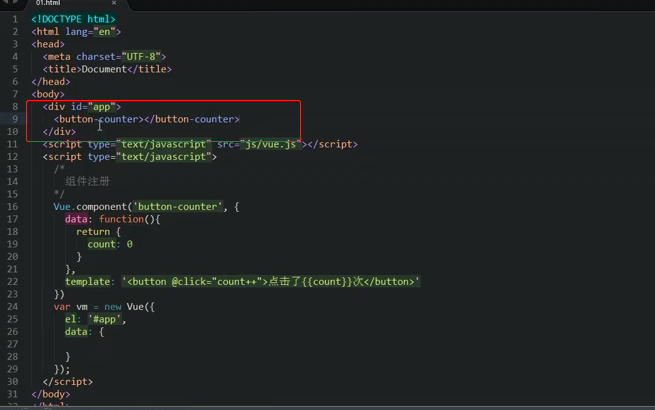
Task: Click the "js/vue.js" src value
Action: click(x=270, y=145)
